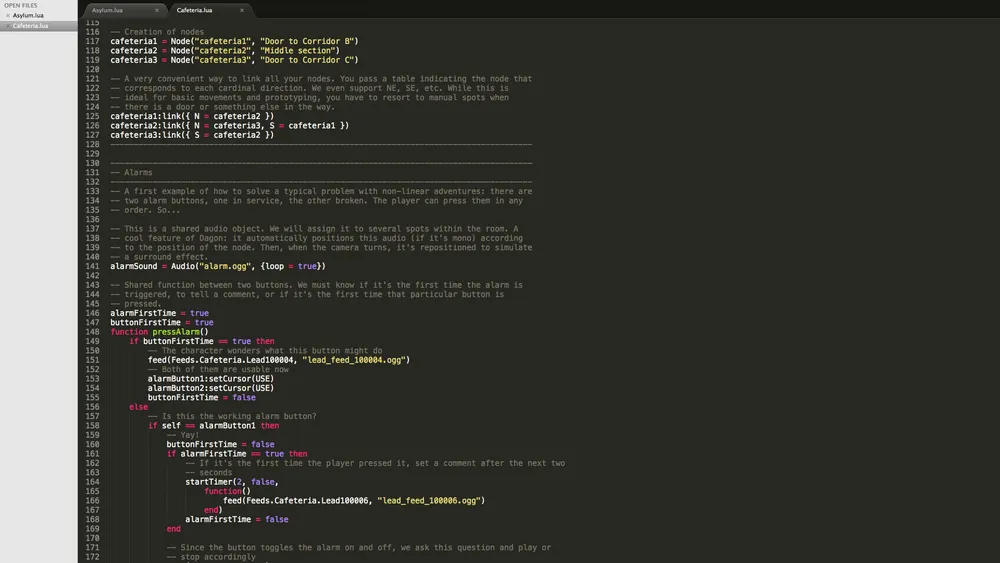Close Cafeteria.lua from the Open Files sidebar
The width and height of the screenshot is (1000, 563).
click(x=8, y=26)
